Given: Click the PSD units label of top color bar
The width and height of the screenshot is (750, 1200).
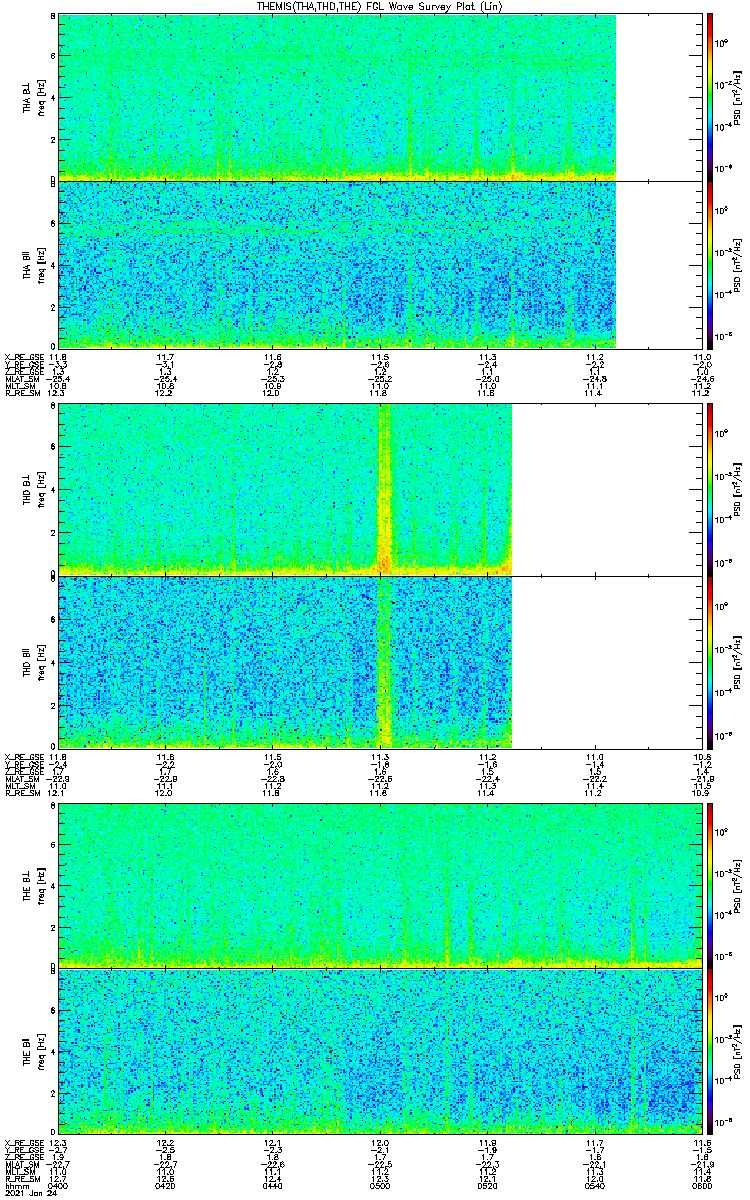Looking at the screenshot, I should (x=738, y=98).
